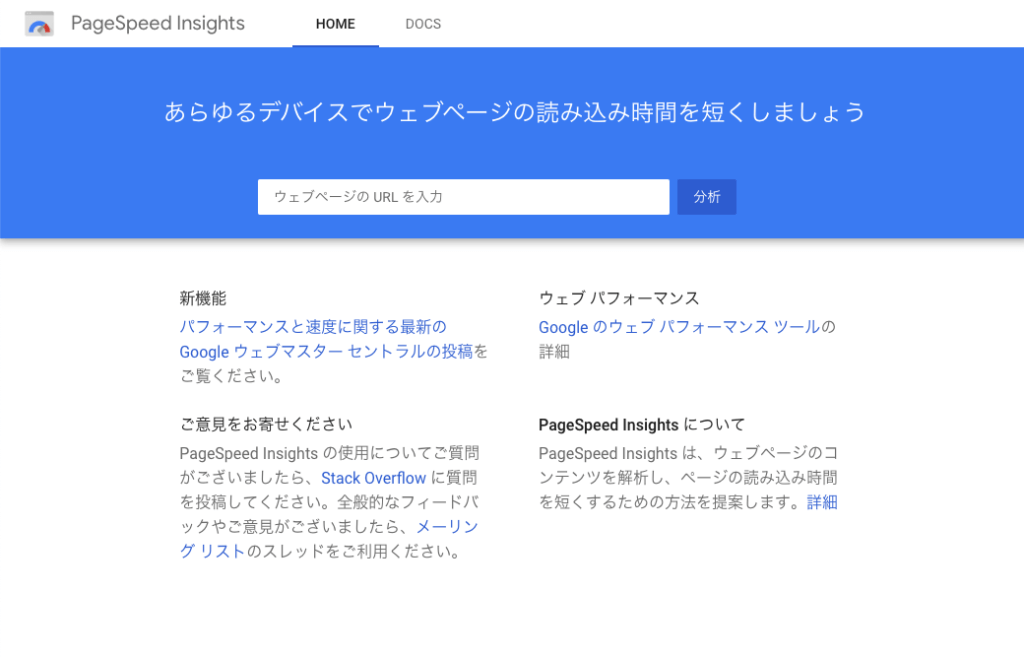Click the ご意見をお寄せください heading
This screenshot has height=657, width=1024.
click(x=266, y=425)
